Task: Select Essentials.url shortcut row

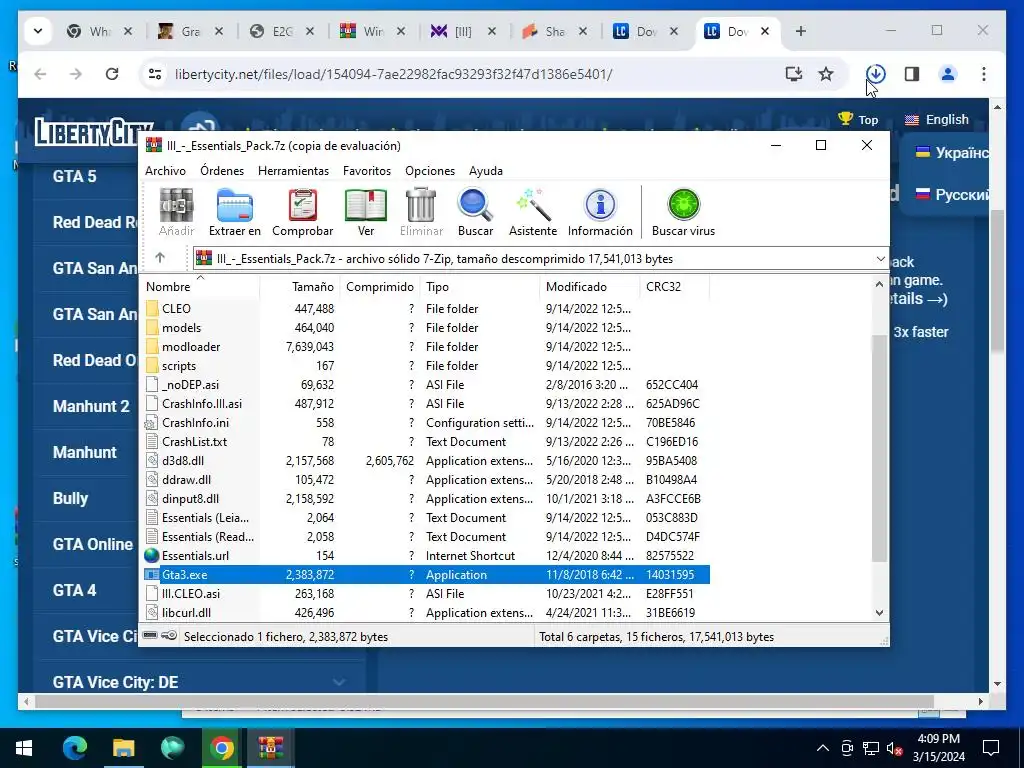Action: (x=426, y=555)
